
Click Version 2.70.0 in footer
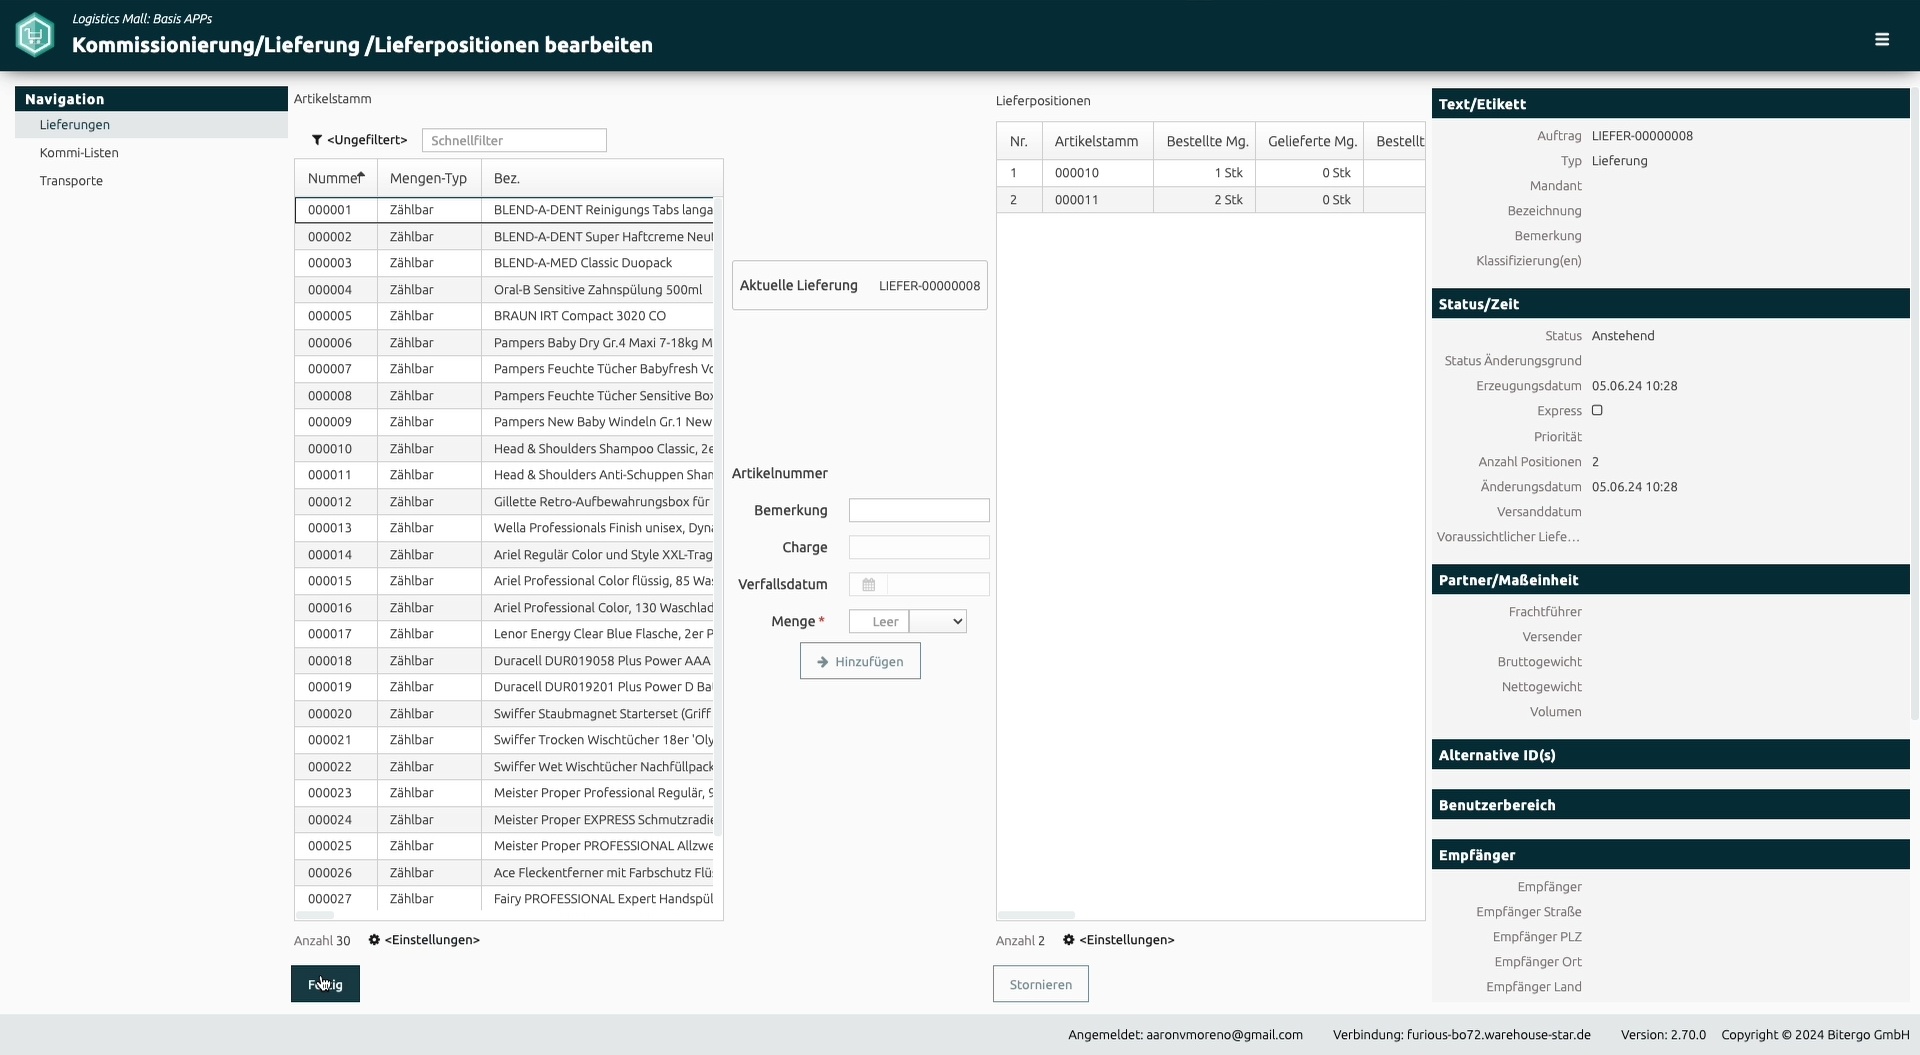click(x=1663, y=1035)
